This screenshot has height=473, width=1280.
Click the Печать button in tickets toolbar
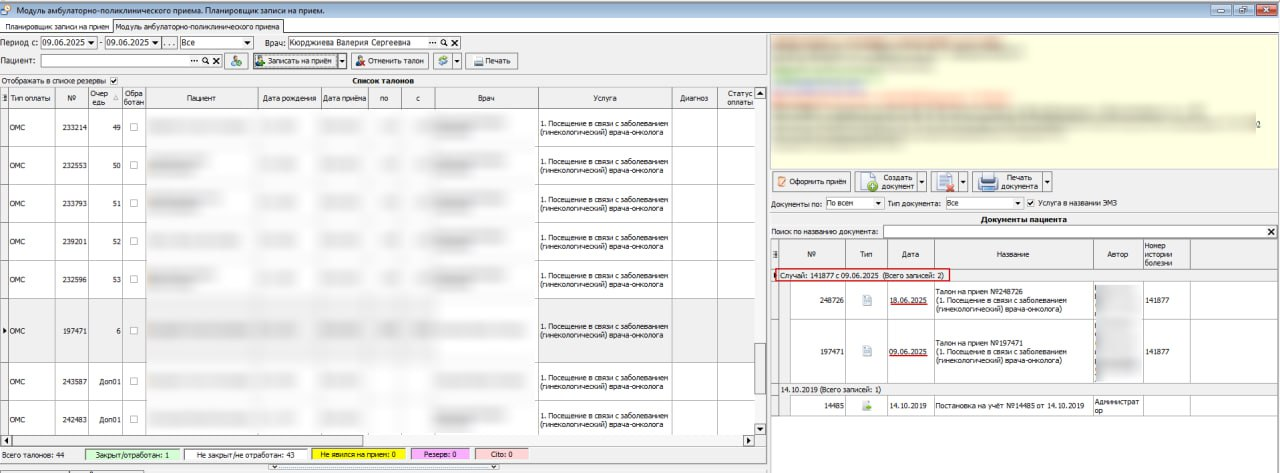pyautogui.click(x=493, y=61)
